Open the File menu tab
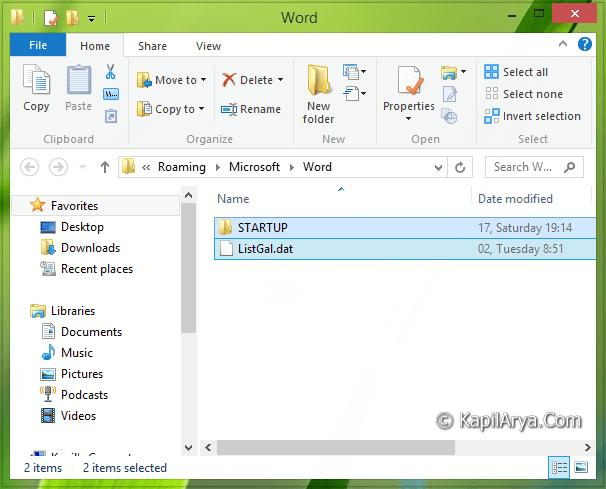 pyautogui.click(x=38, y=45)
